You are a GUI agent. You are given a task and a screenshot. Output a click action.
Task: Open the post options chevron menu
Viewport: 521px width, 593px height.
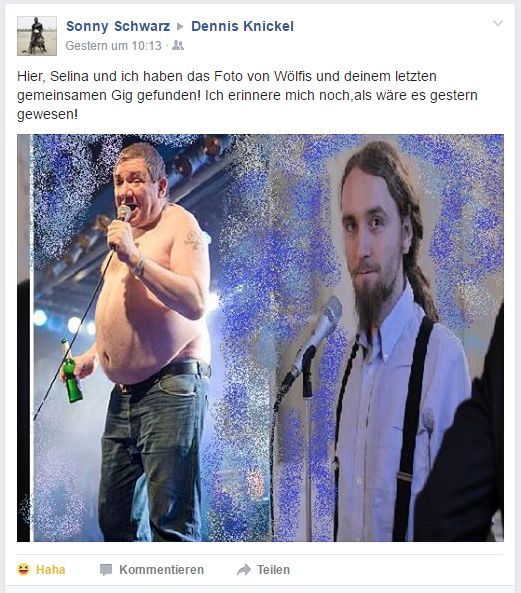pyautogui.click(x=498, y=23)
